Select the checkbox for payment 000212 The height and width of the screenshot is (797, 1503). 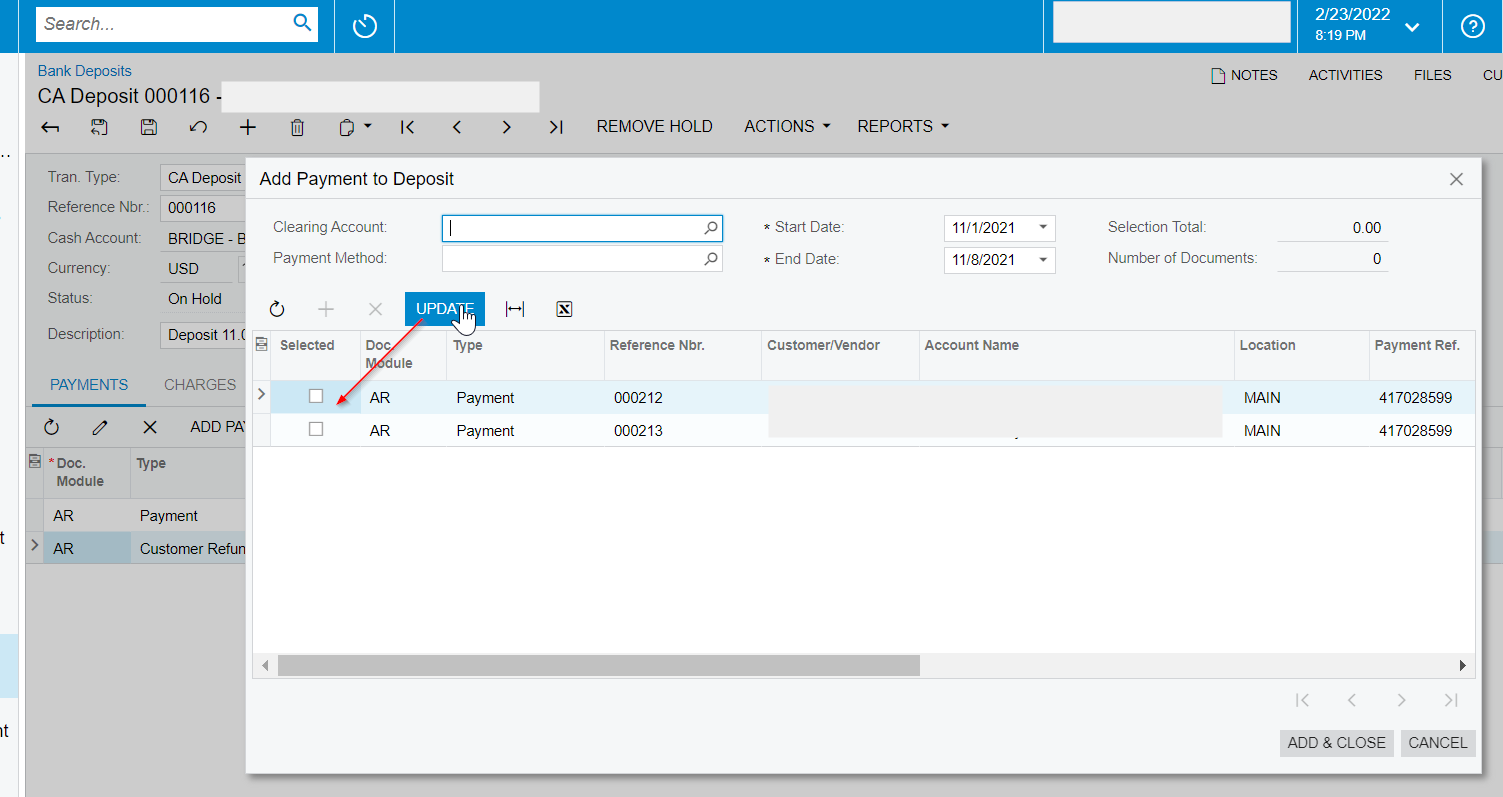(316, 396)
